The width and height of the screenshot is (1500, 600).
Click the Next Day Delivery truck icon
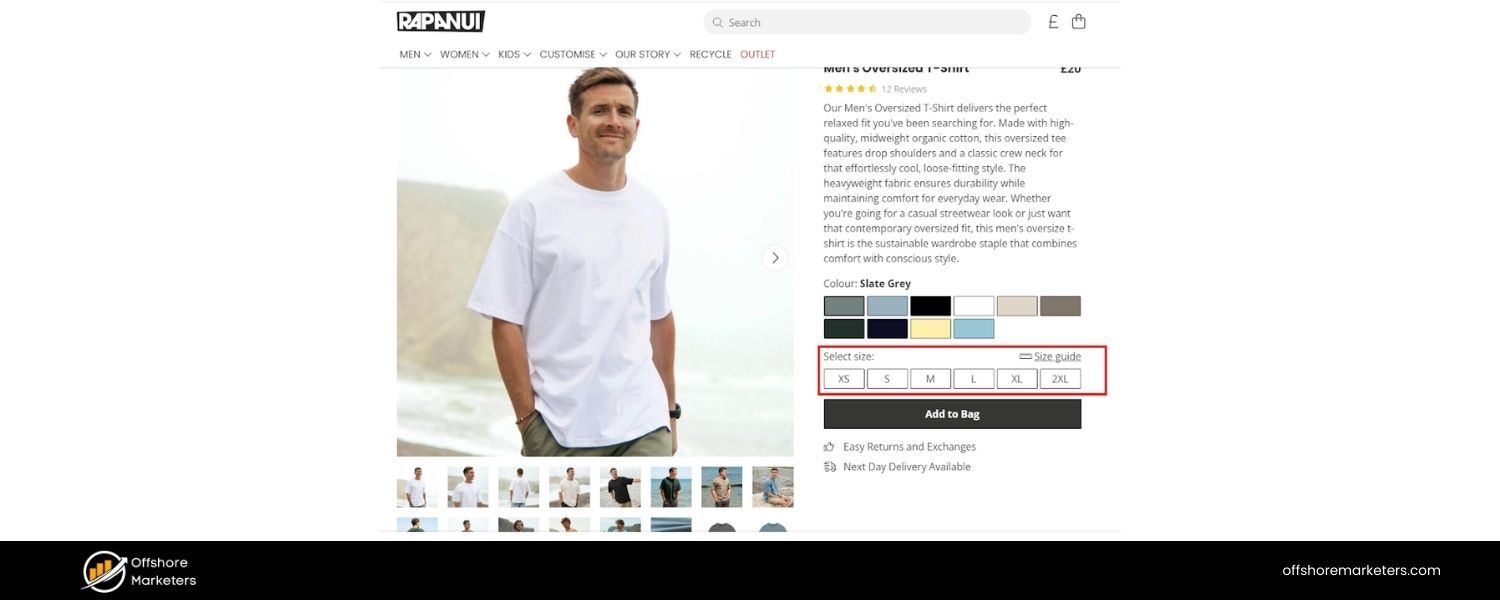829,467
